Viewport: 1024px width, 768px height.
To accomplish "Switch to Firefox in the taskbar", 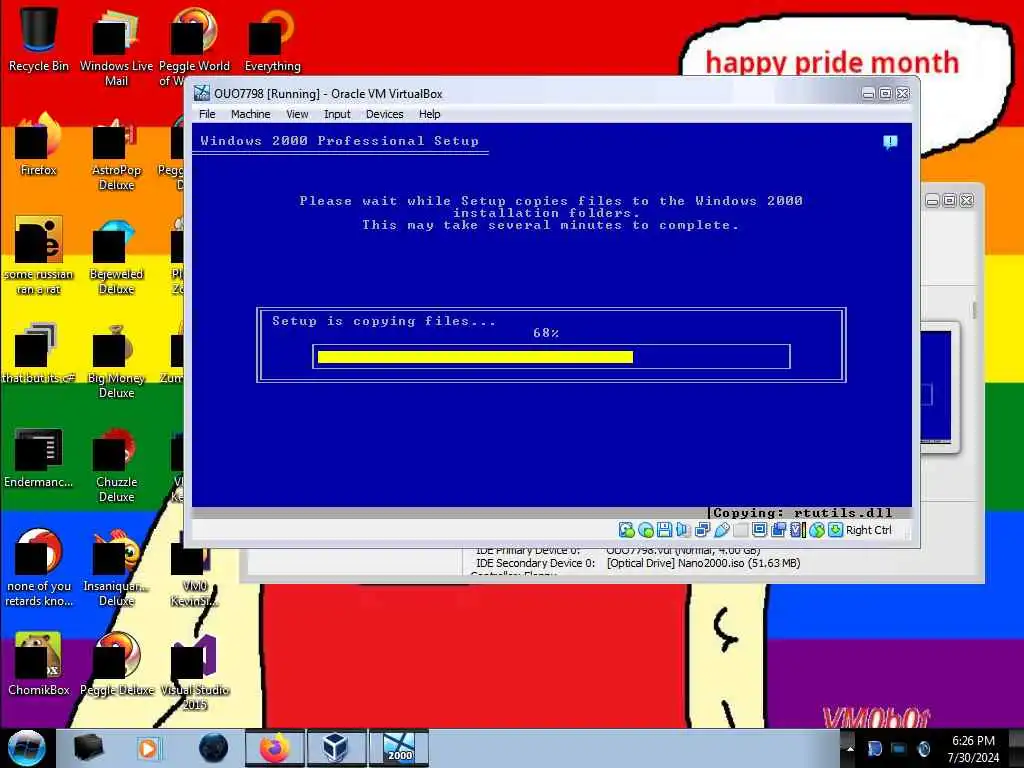I will 274,748.
